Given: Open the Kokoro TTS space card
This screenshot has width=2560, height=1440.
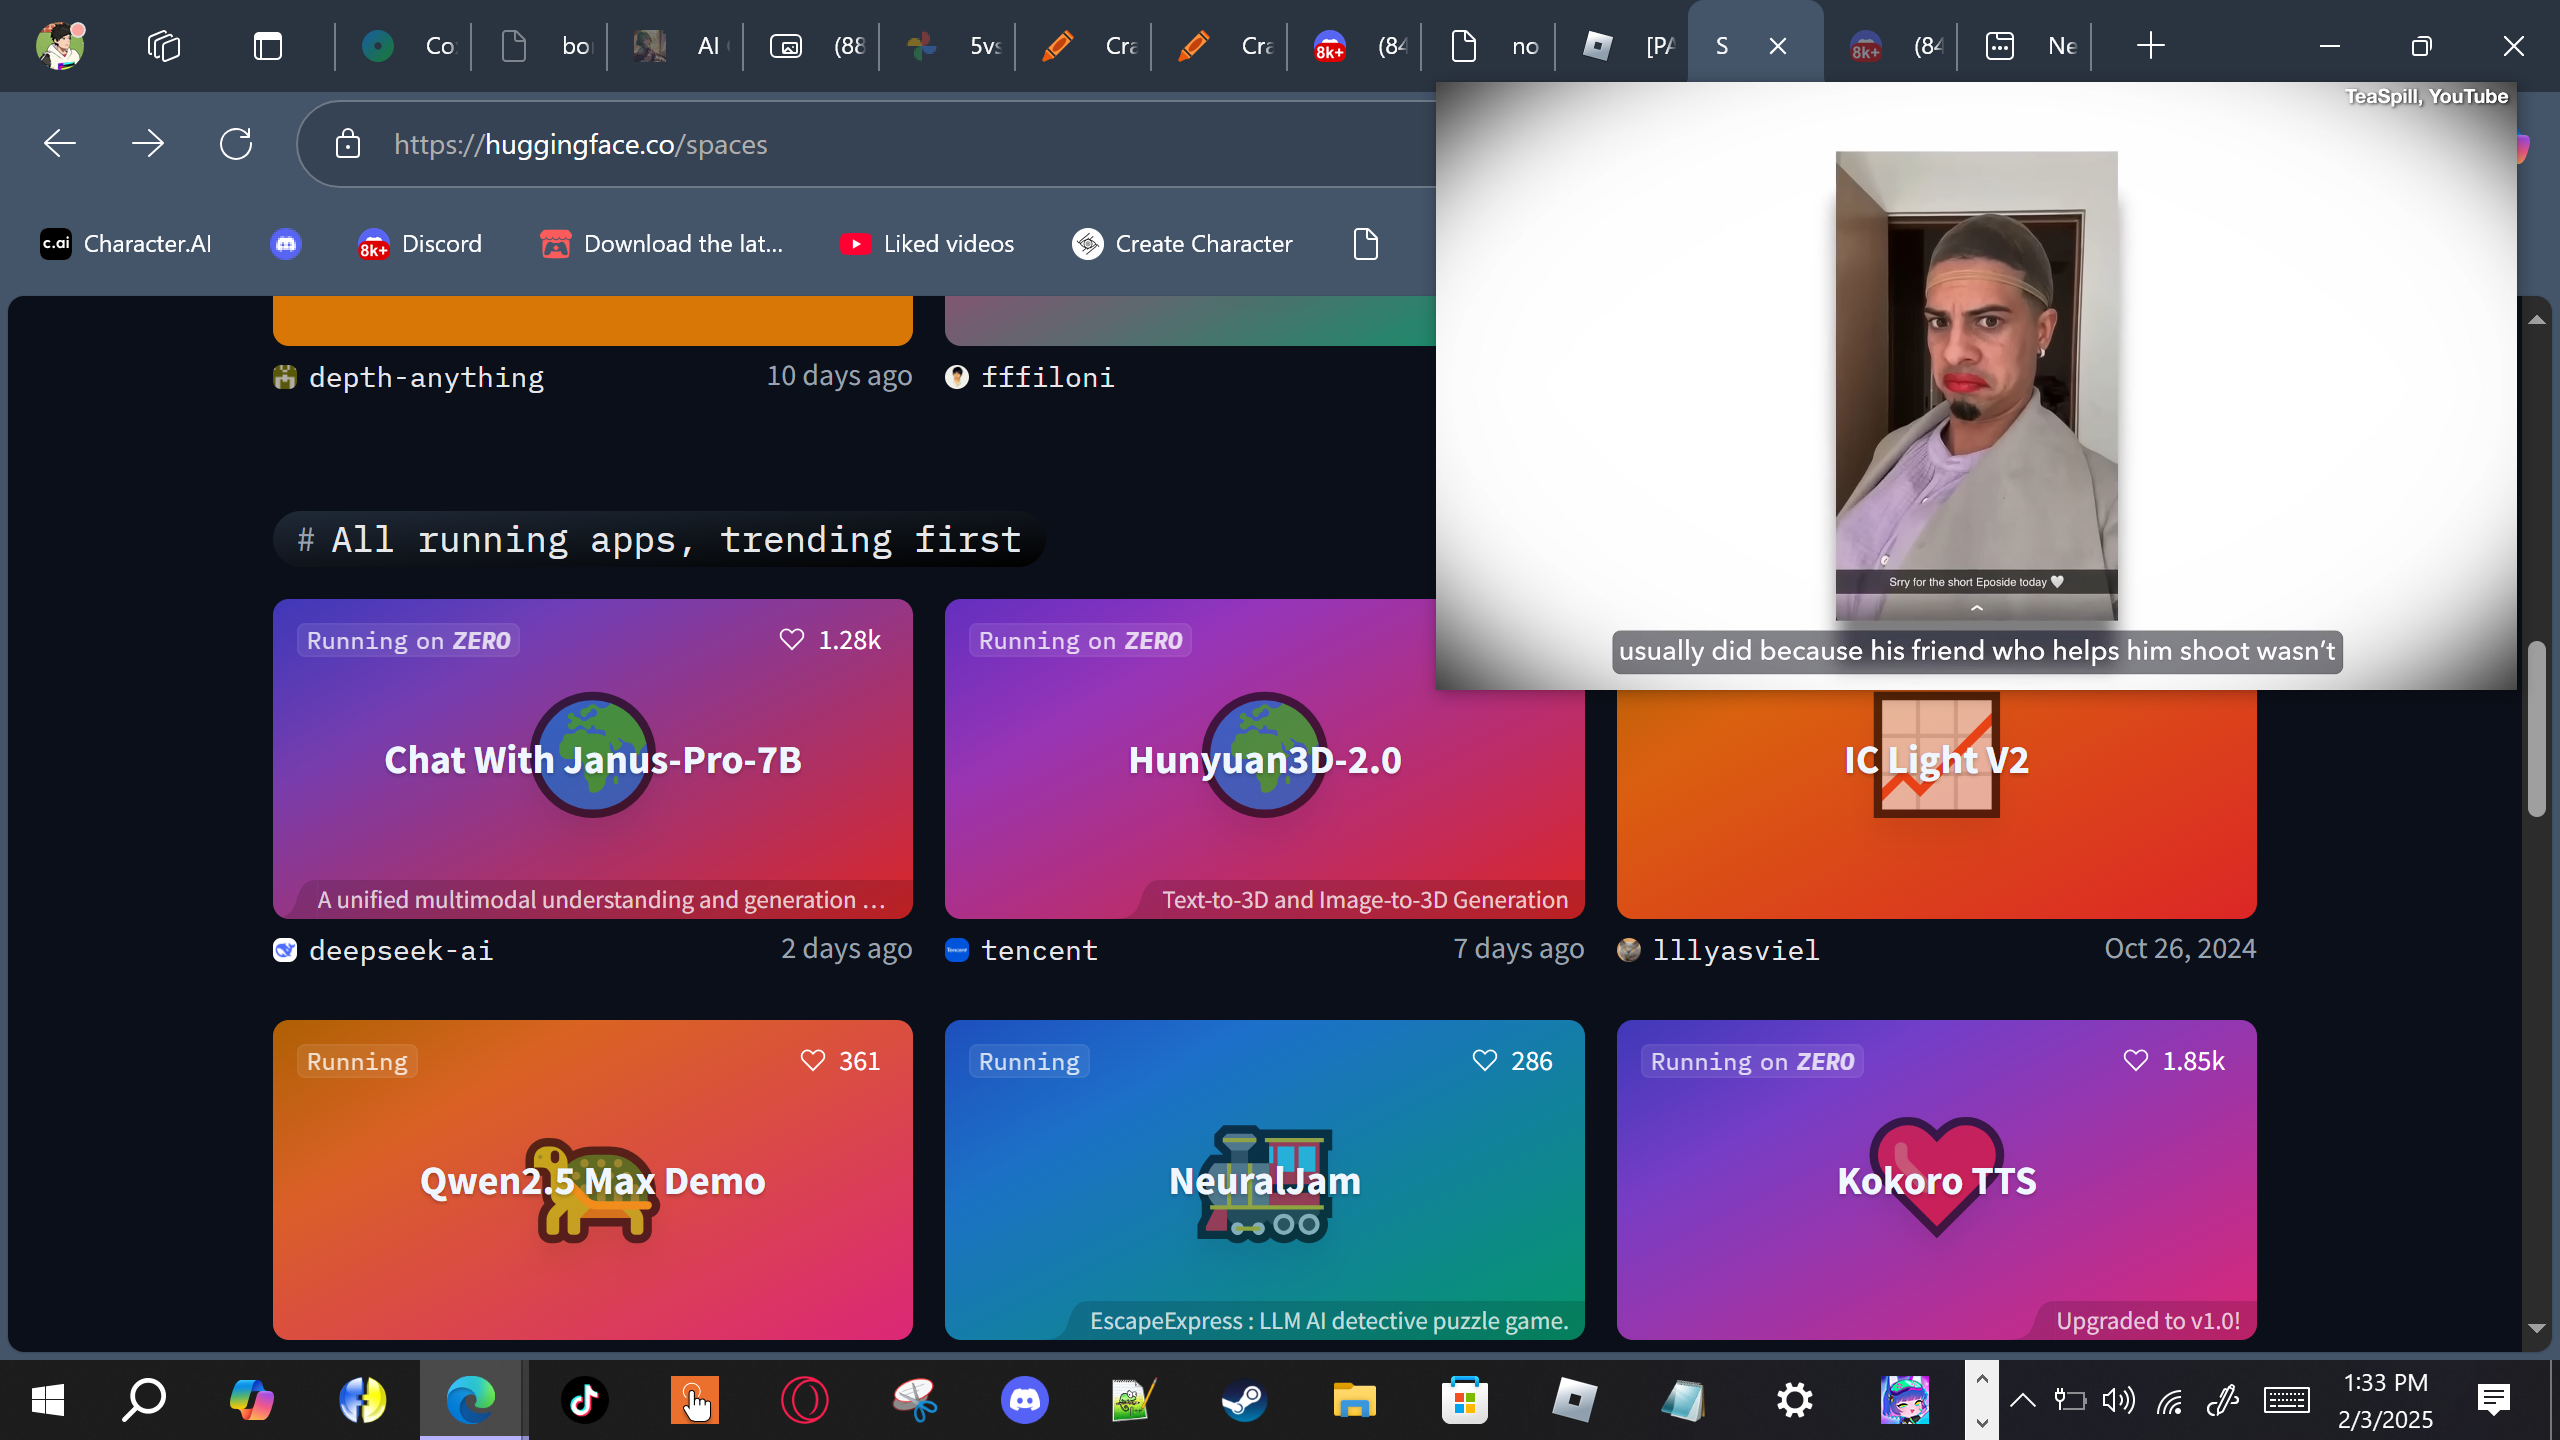Looking at the screenshot, I should point(1937,1180).
